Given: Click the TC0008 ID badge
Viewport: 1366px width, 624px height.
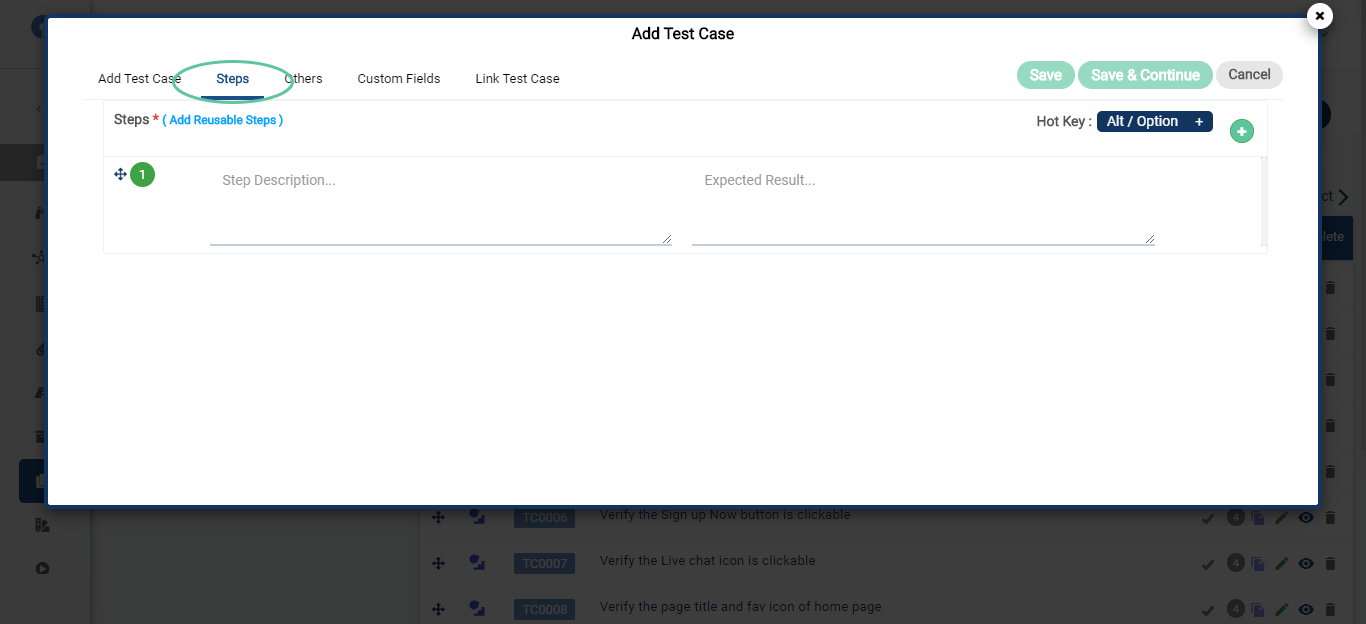Looking at the screenshot, I should point(545,609).
